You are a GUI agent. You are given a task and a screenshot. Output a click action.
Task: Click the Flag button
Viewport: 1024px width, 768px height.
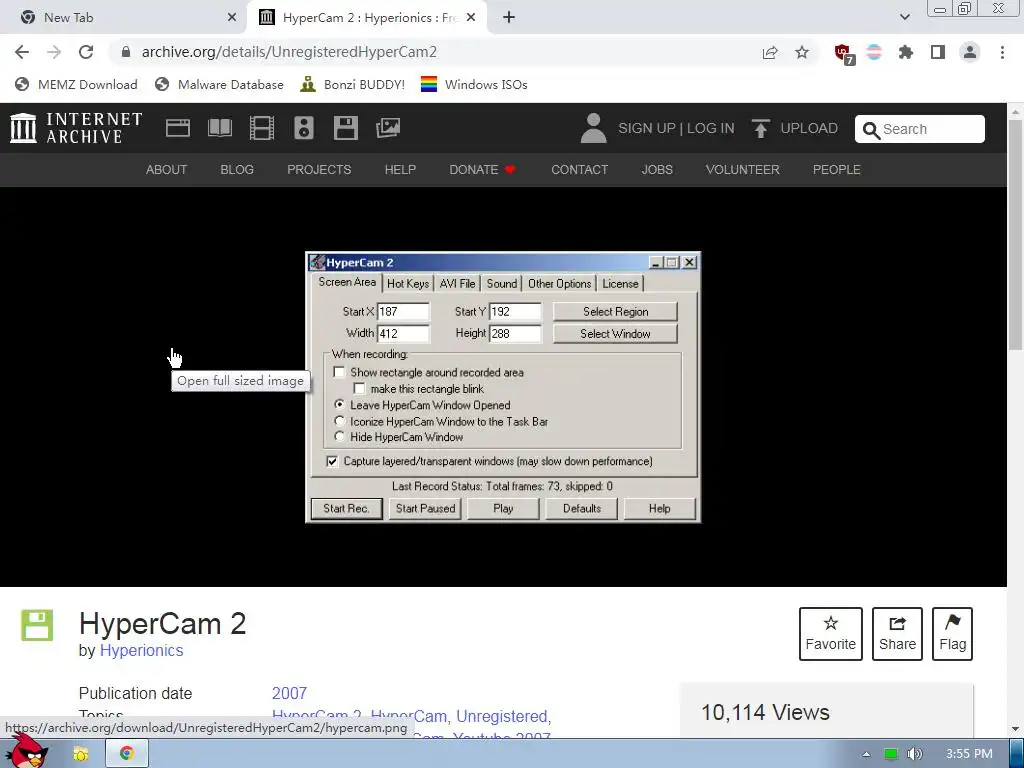click(952, 634)
